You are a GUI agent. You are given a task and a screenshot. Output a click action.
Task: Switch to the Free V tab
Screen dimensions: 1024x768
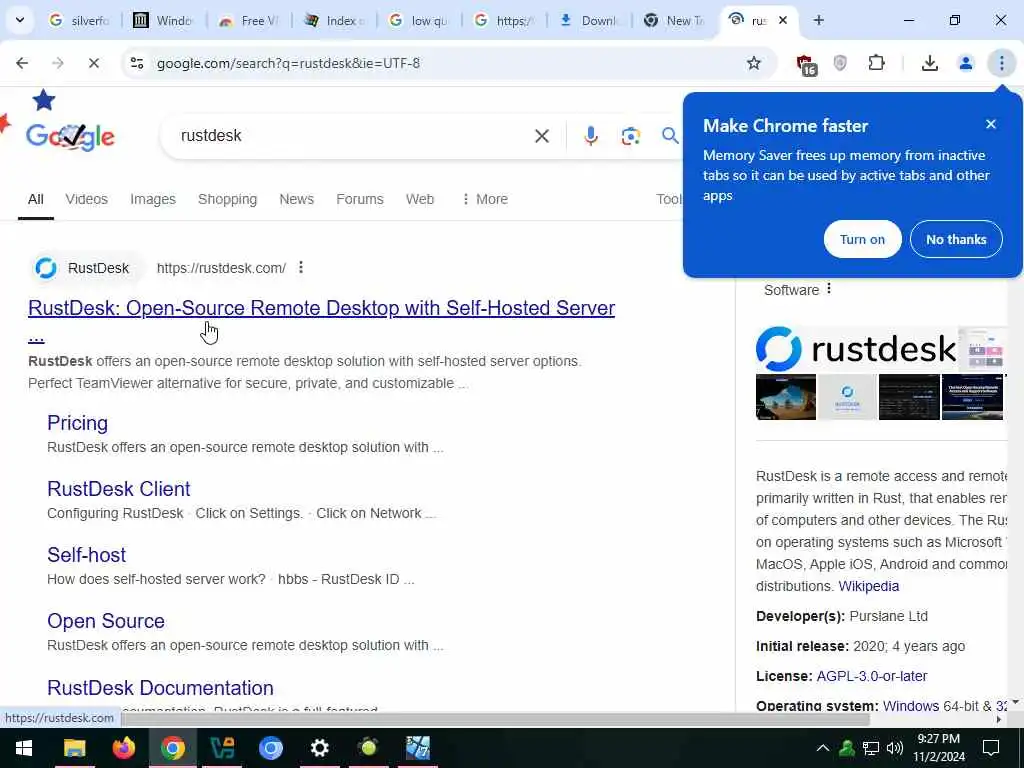point(249,21)
